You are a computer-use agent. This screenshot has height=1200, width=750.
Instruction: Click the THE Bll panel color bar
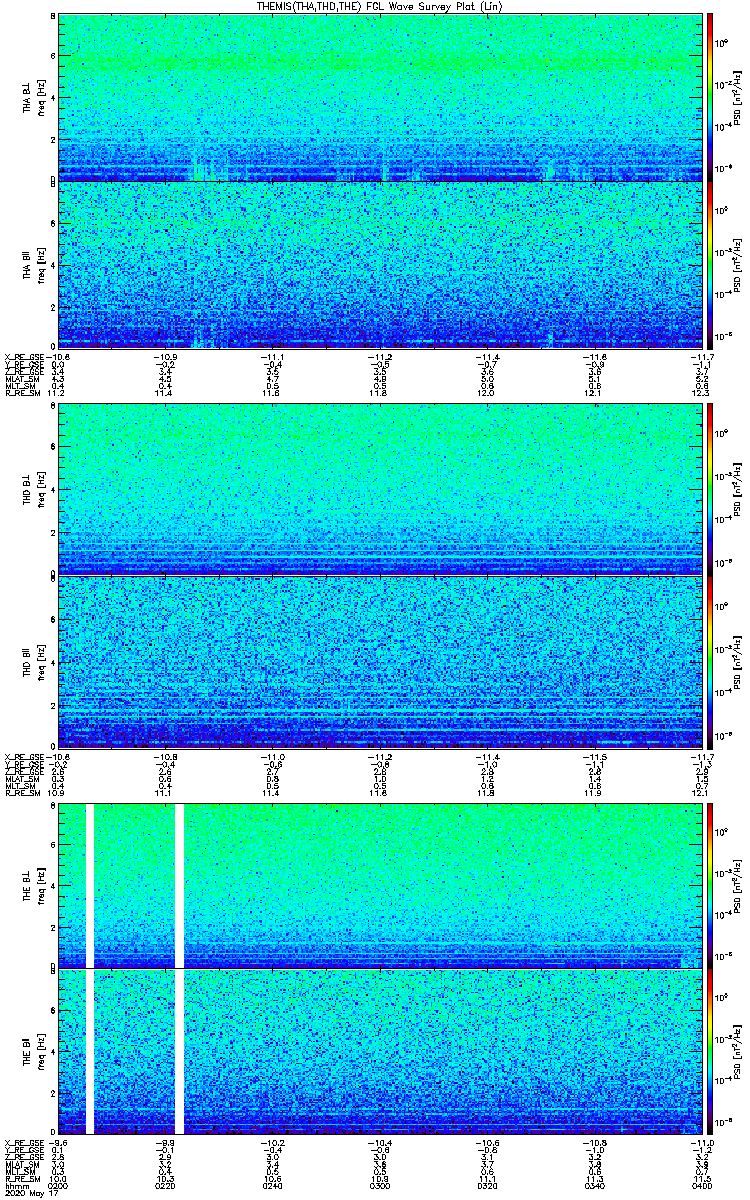click(x=709, y=1051)
